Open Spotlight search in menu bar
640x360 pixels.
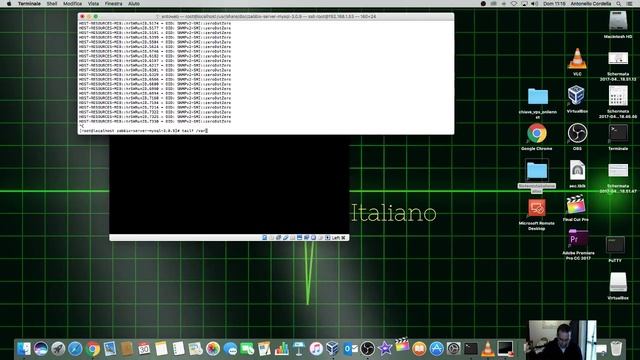[x=619, y=4]
